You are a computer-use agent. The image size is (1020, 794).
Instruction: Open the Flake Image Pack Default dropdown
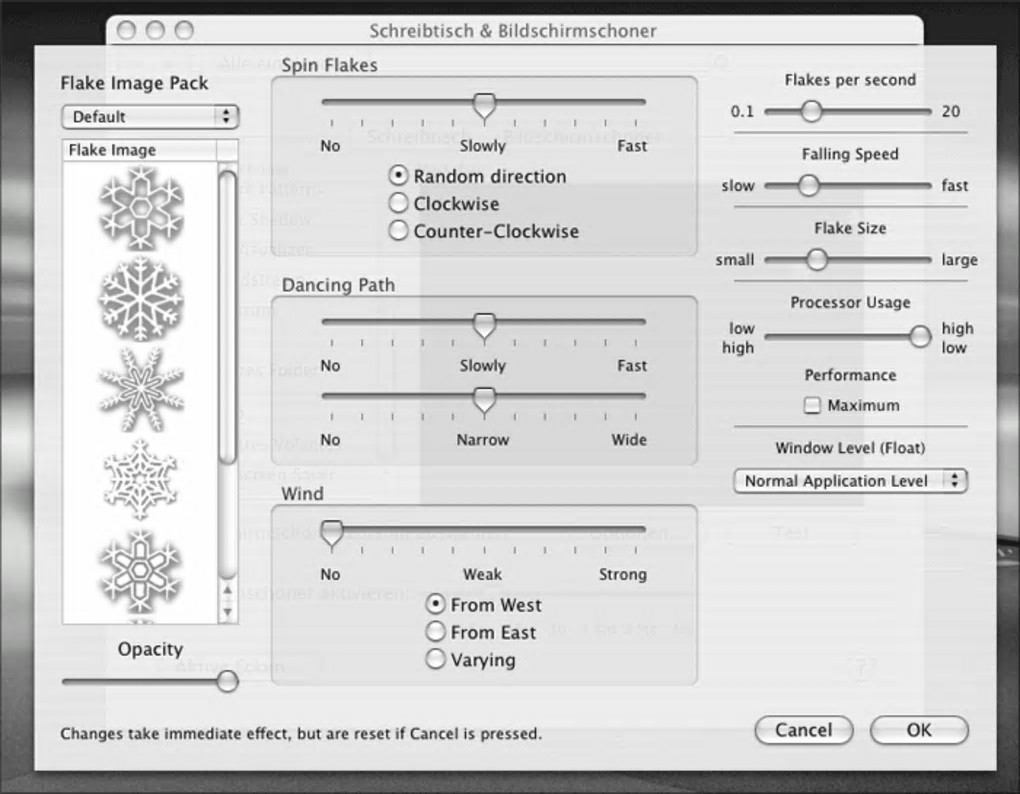150,117
